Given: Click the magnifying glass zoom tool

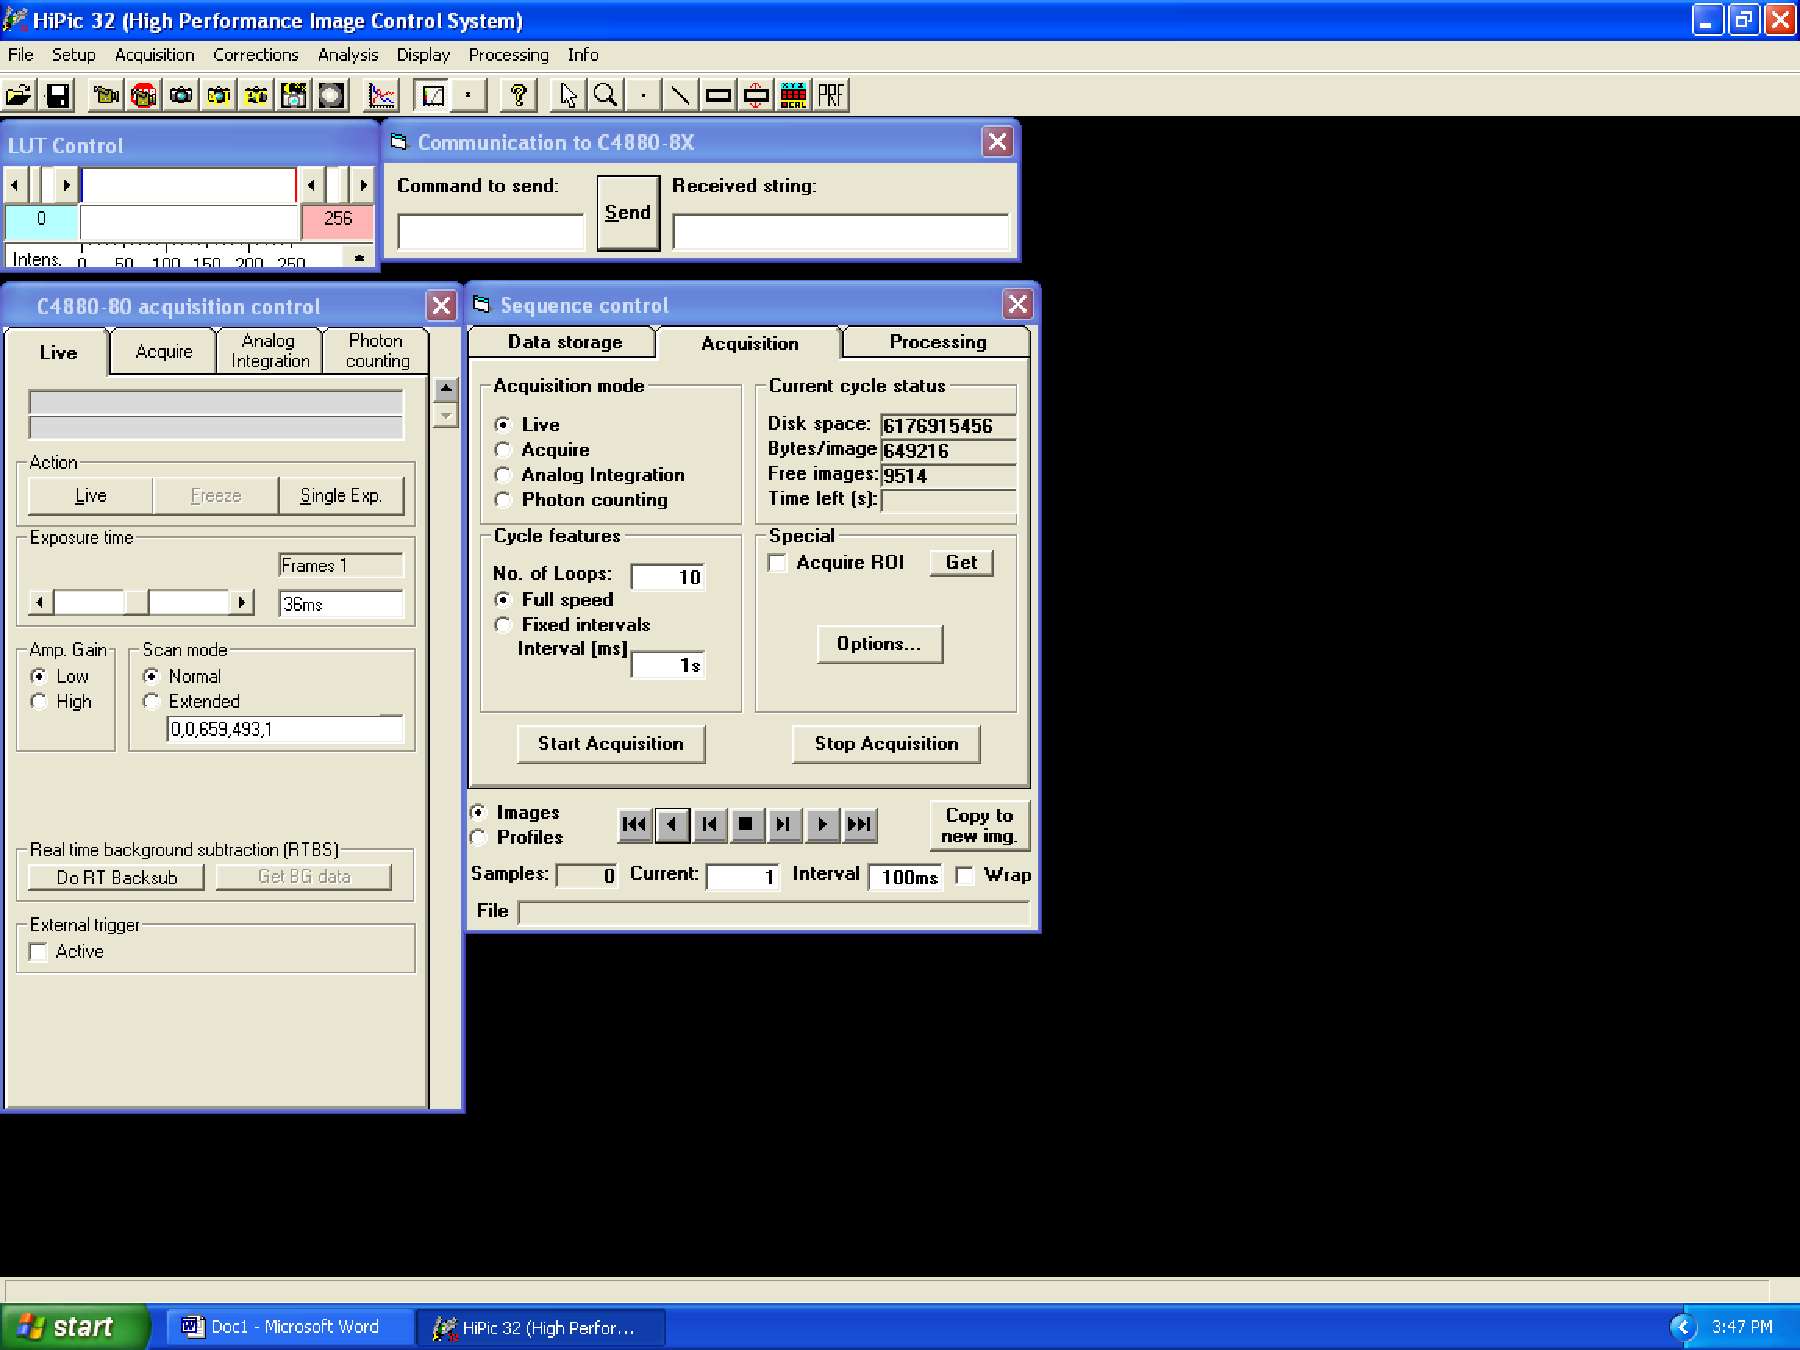Looking at the screenshot, I should pos(605,96).
